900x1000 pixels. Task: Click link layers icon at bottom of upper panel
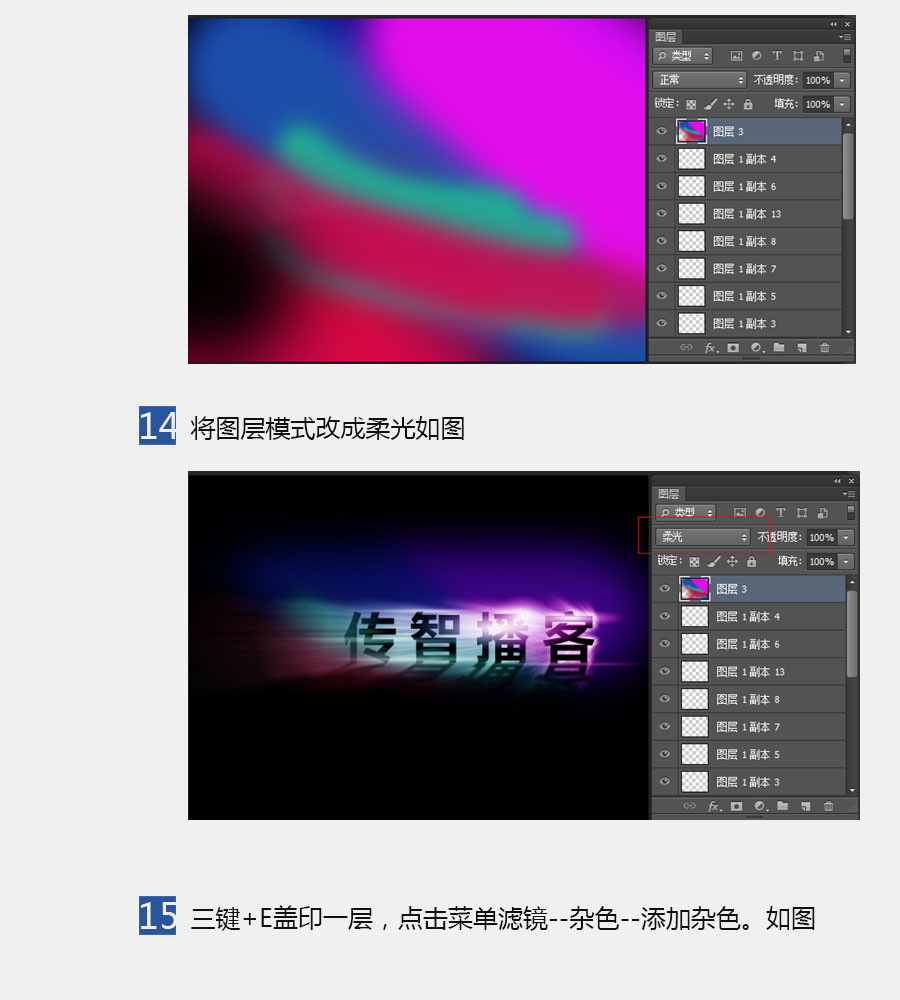pos(686,348)
